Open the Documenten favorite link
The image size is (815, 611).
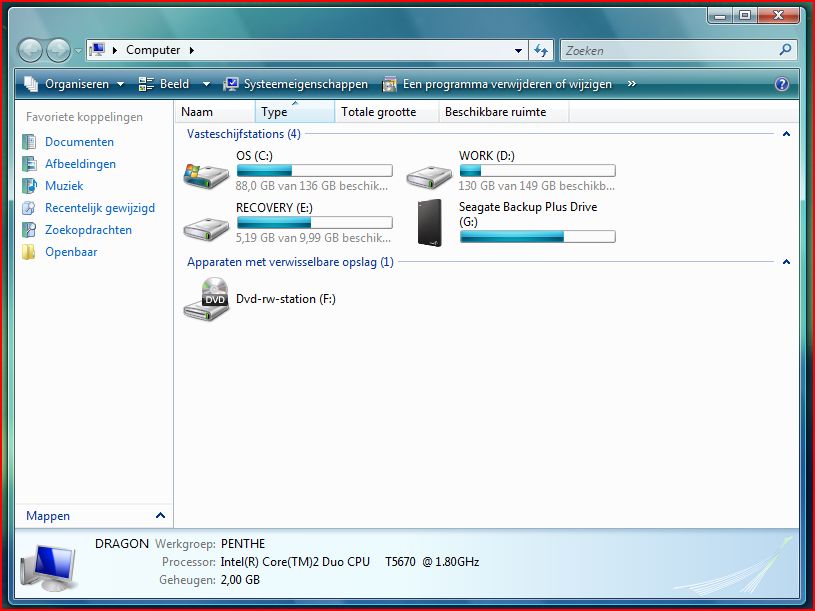pos(79,142)
